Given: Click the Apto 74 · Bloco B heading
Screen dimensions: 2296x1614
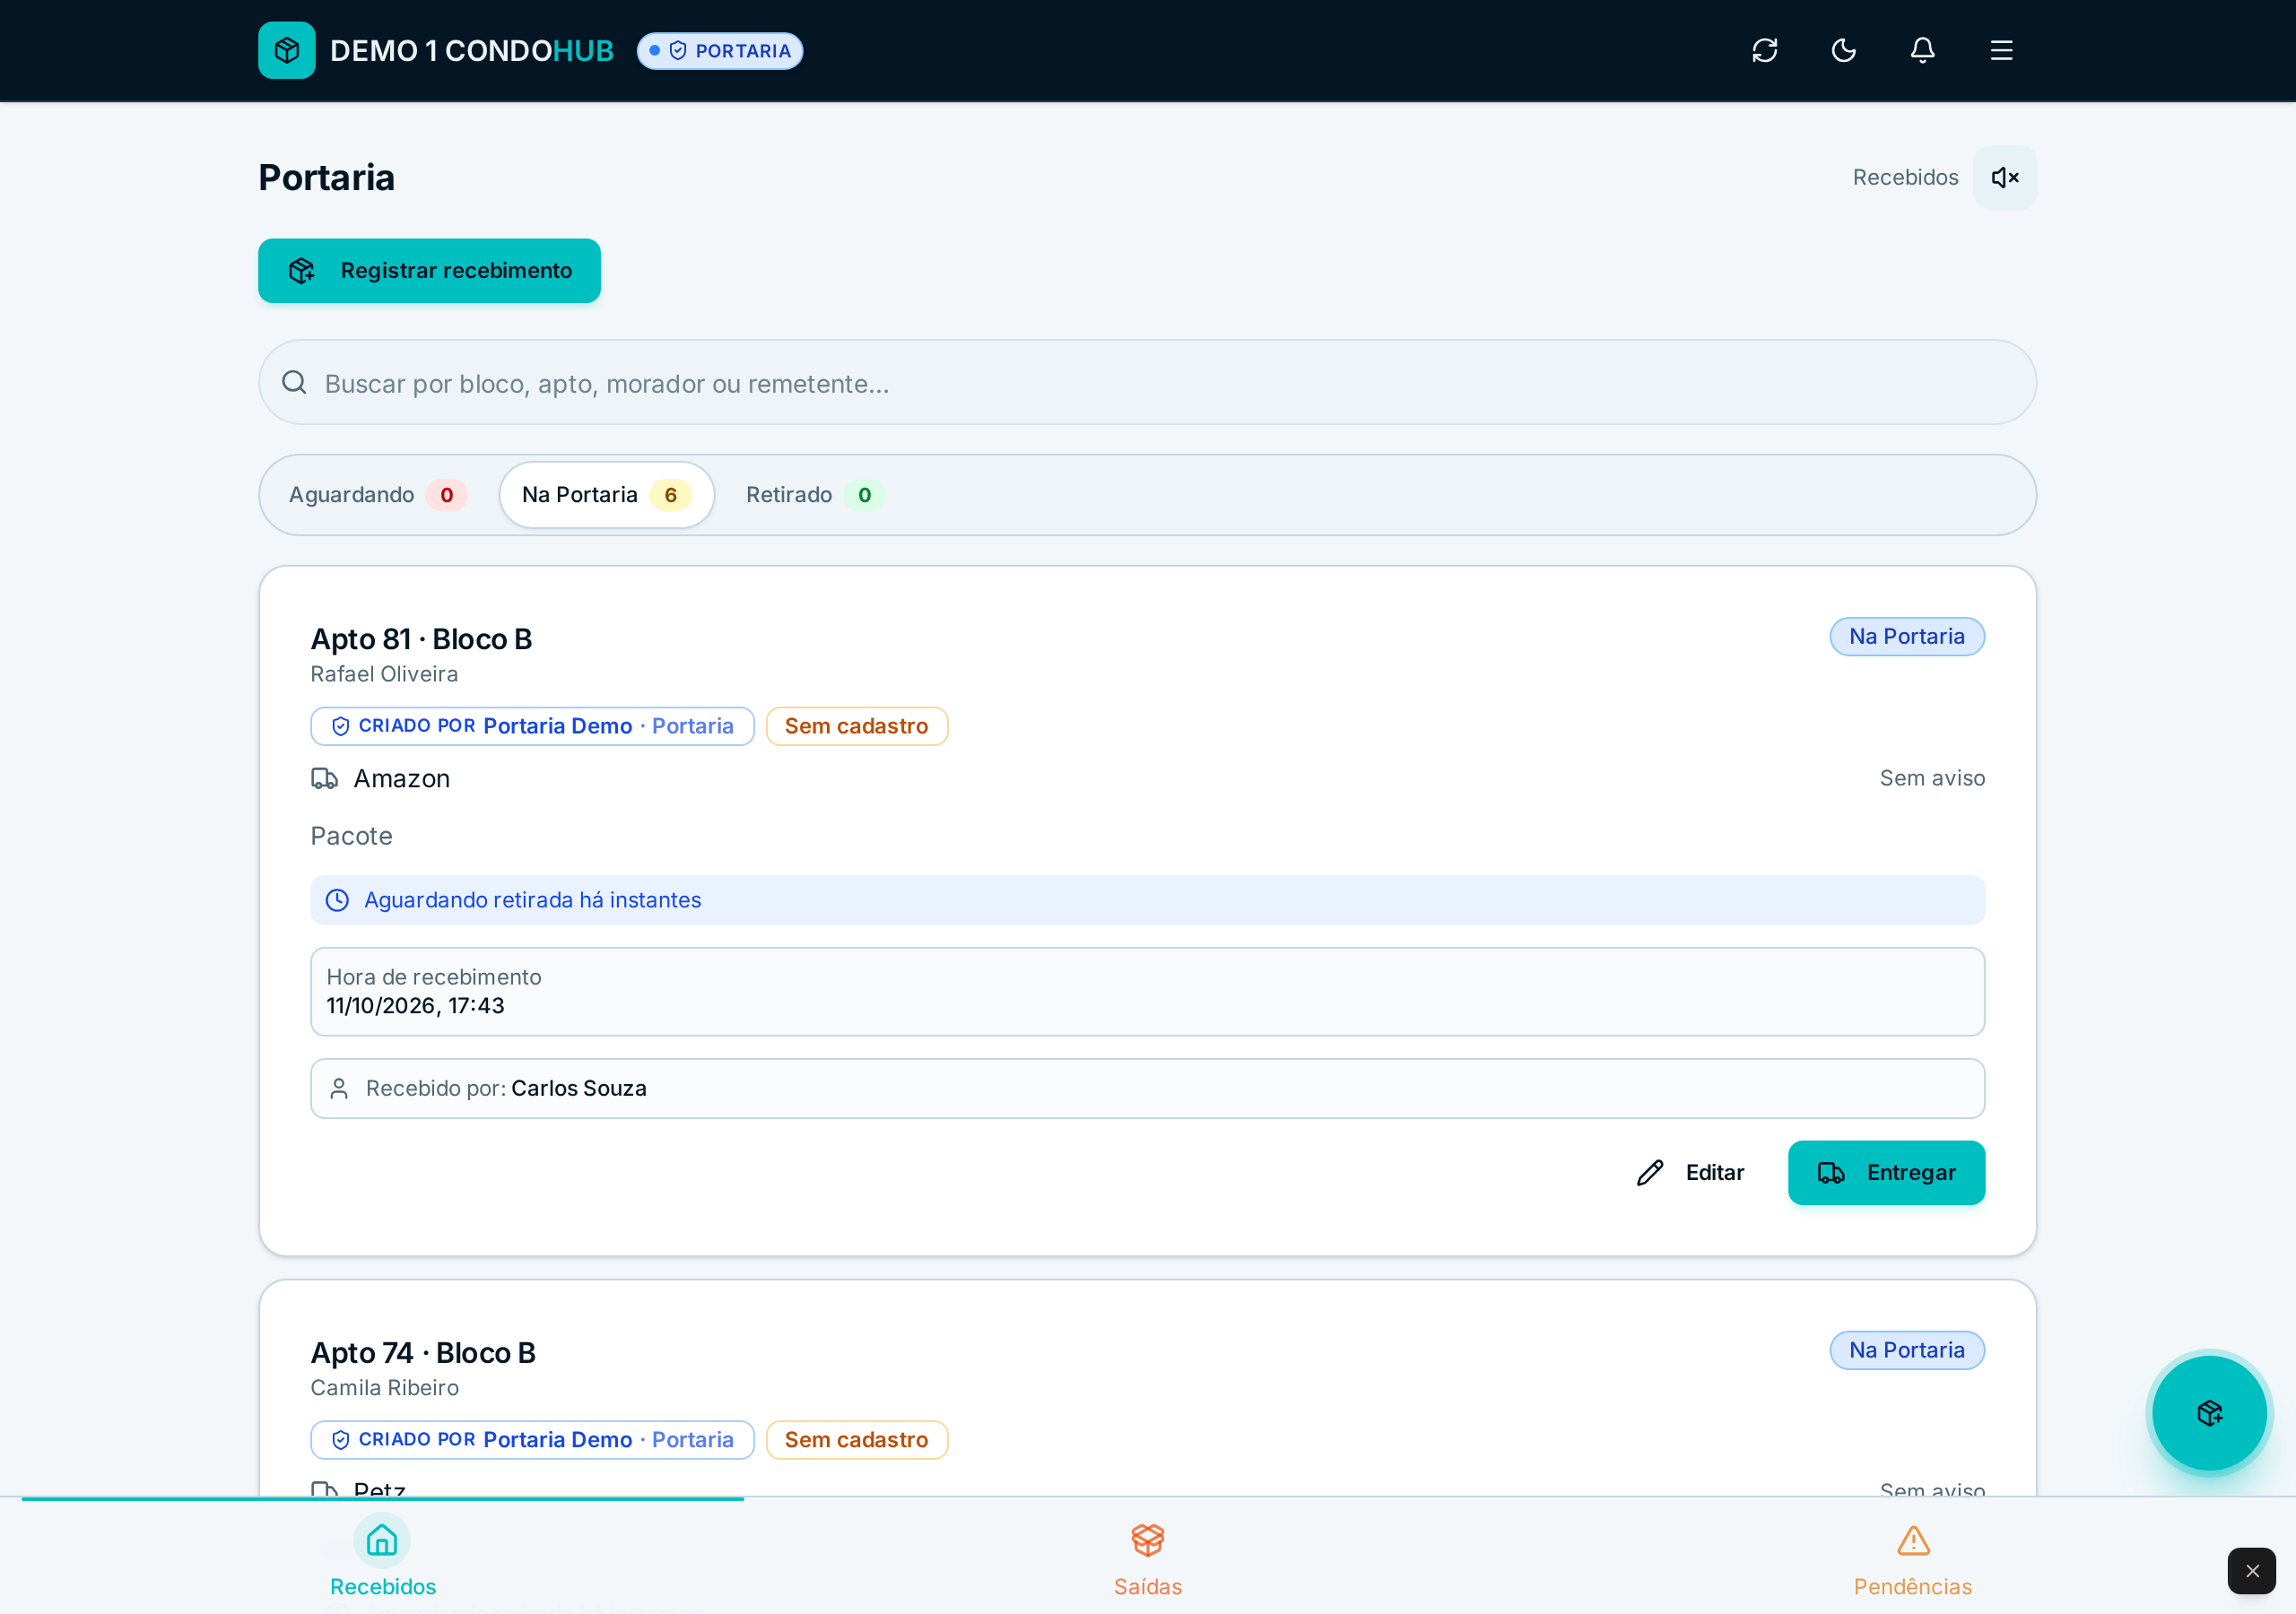Looking at the screenshot, I should pyautogui.click(x=423, y=1352).
